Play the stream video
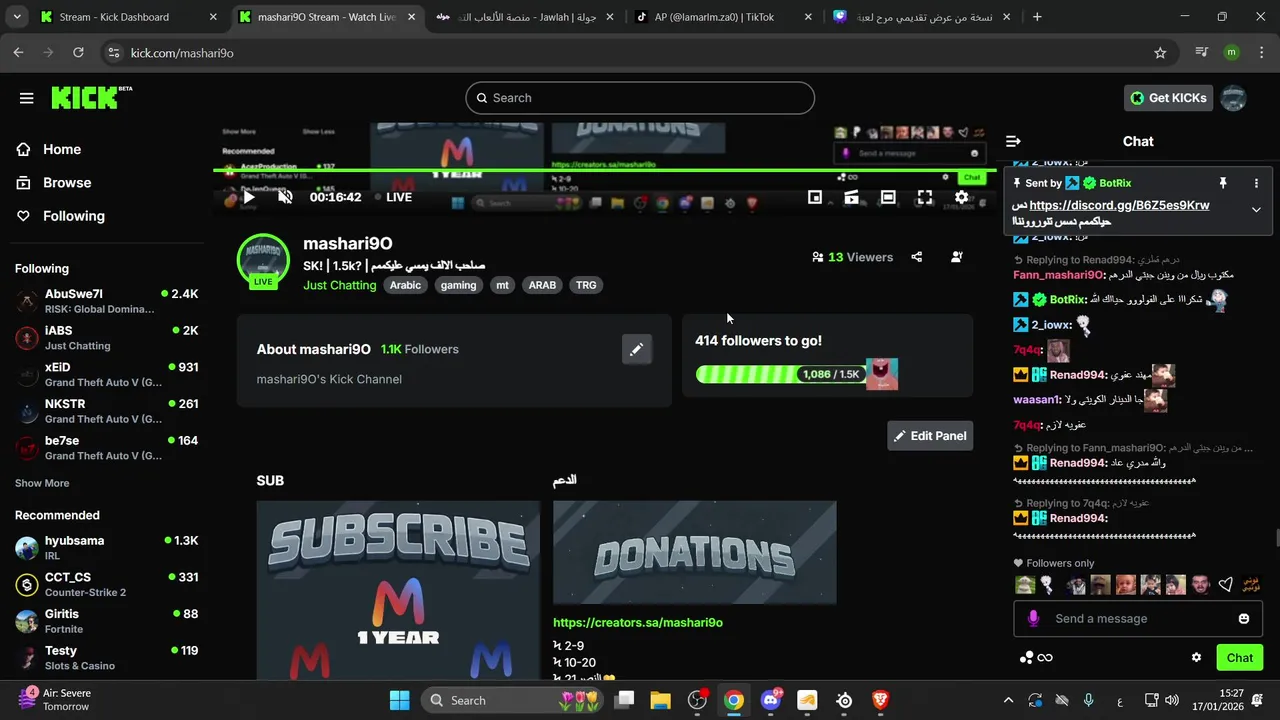Viewport: 1280px width, 720px height. [x=249, y=197]
